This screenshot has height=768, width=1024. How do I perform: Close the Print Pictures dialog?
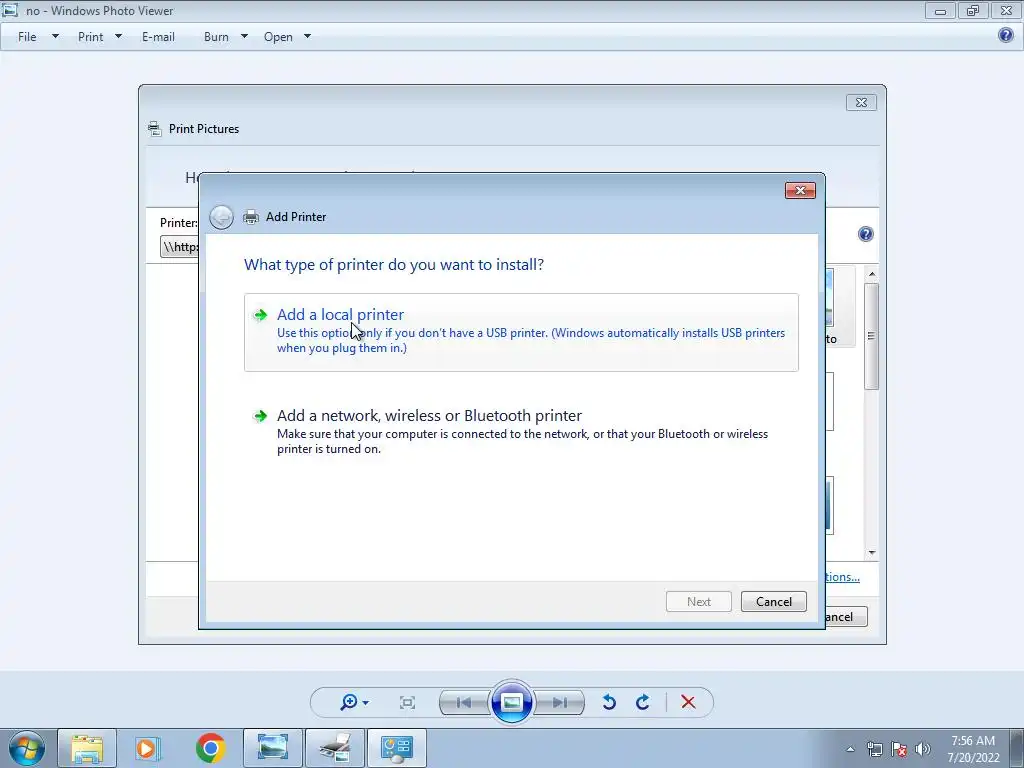coord(861,103)
